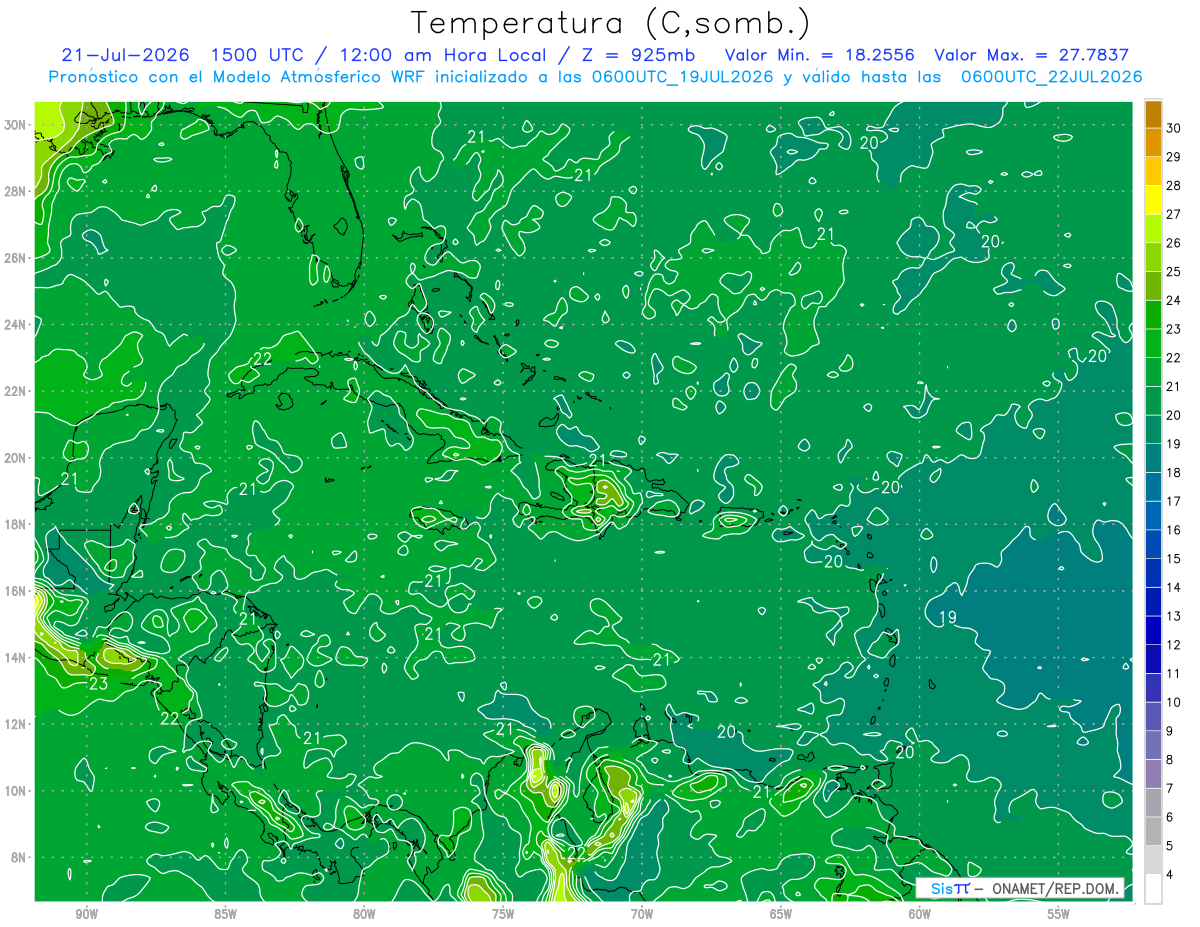The width and height of the screenshot is (1200, 927).
Task: Click the "30N" latitude axis label
Action: (17, 125)
